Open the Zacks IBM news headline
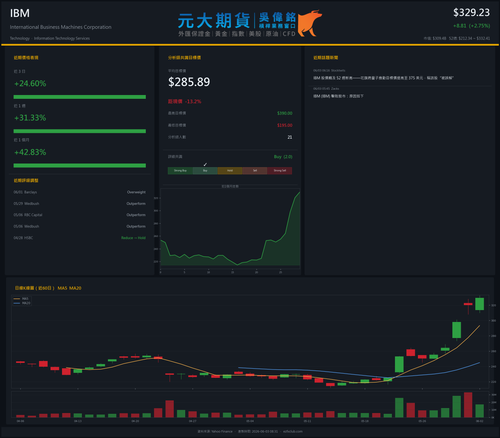Image resolution: width=500 pixels, height=438 pixels. [x=338, y=96]
